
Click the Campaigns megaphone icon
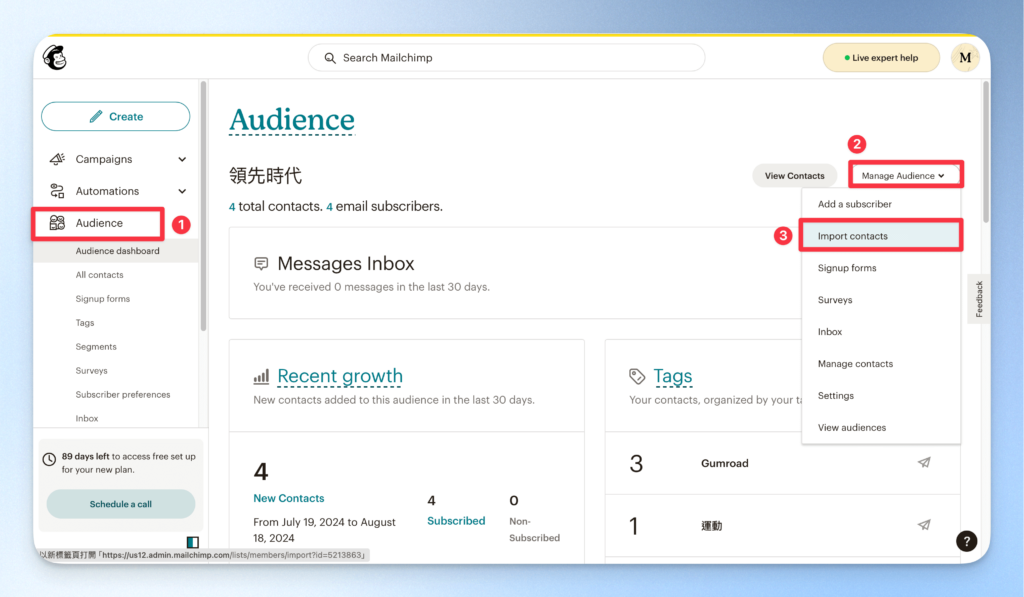57,159
